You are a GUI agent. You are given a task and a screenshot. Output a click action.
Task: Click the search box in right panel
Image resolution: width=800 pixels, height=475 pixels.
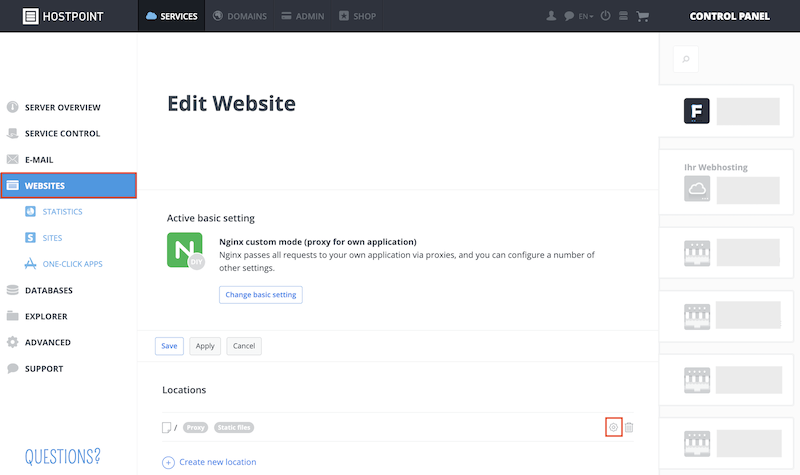pos(686,59)
